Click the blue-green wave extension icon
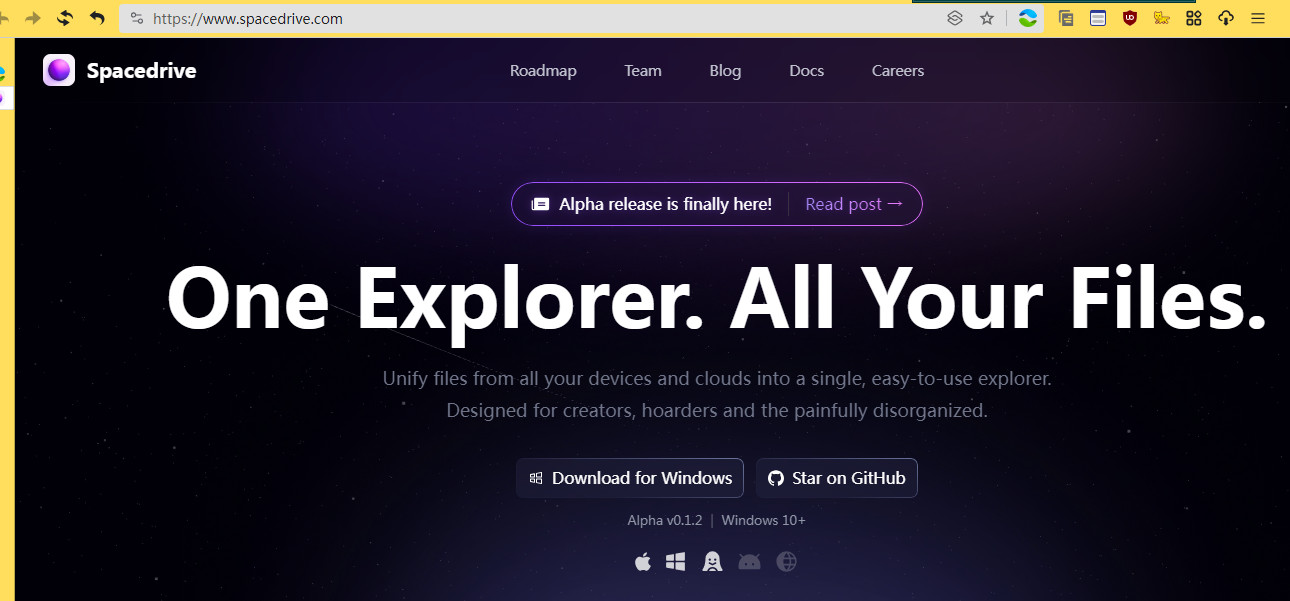The width and height of the screenshot is (1290, 601). 1027,18
